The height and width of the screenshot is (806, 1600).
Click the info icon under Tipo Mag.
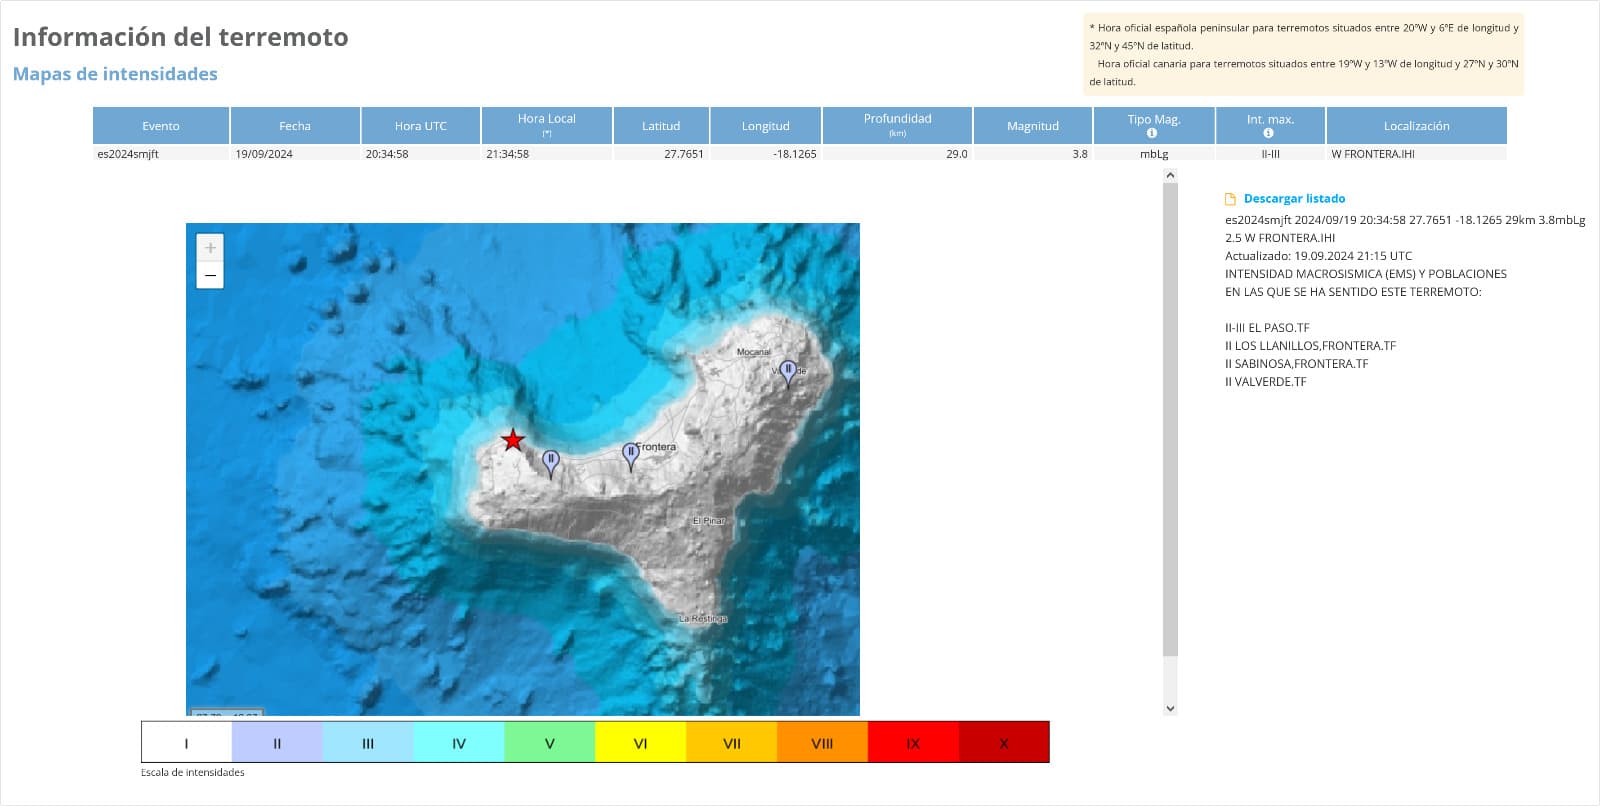(x=1152, y=133)
